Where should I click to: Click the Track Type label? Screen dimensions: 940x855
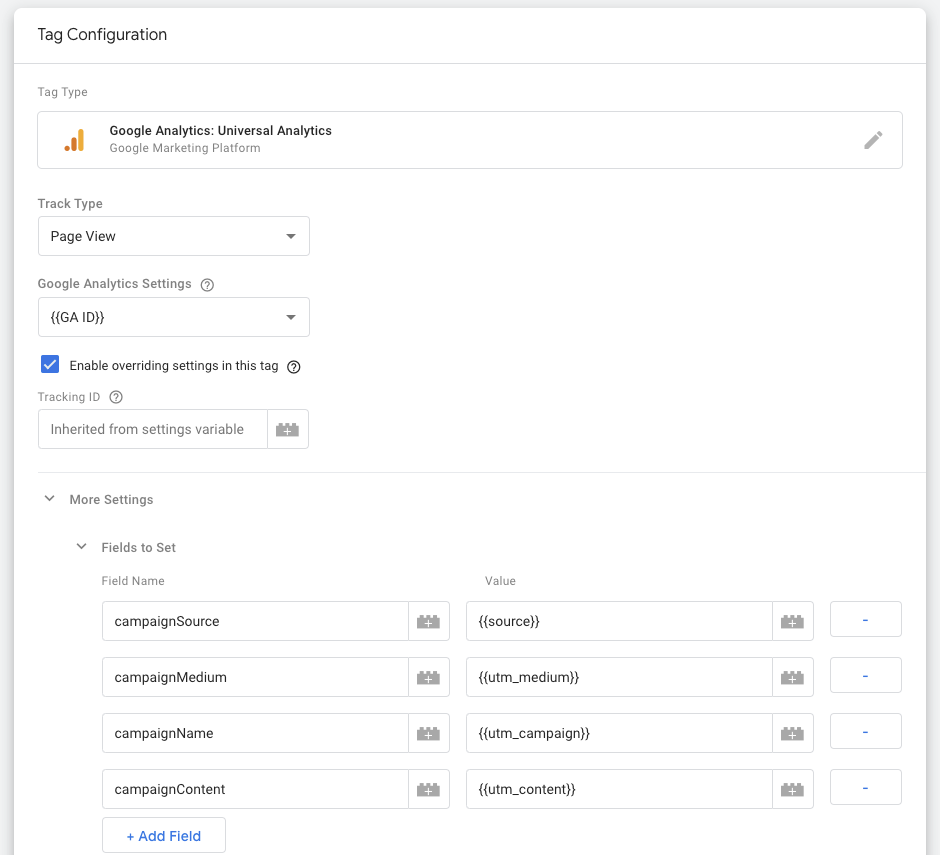tap(70, 204)
